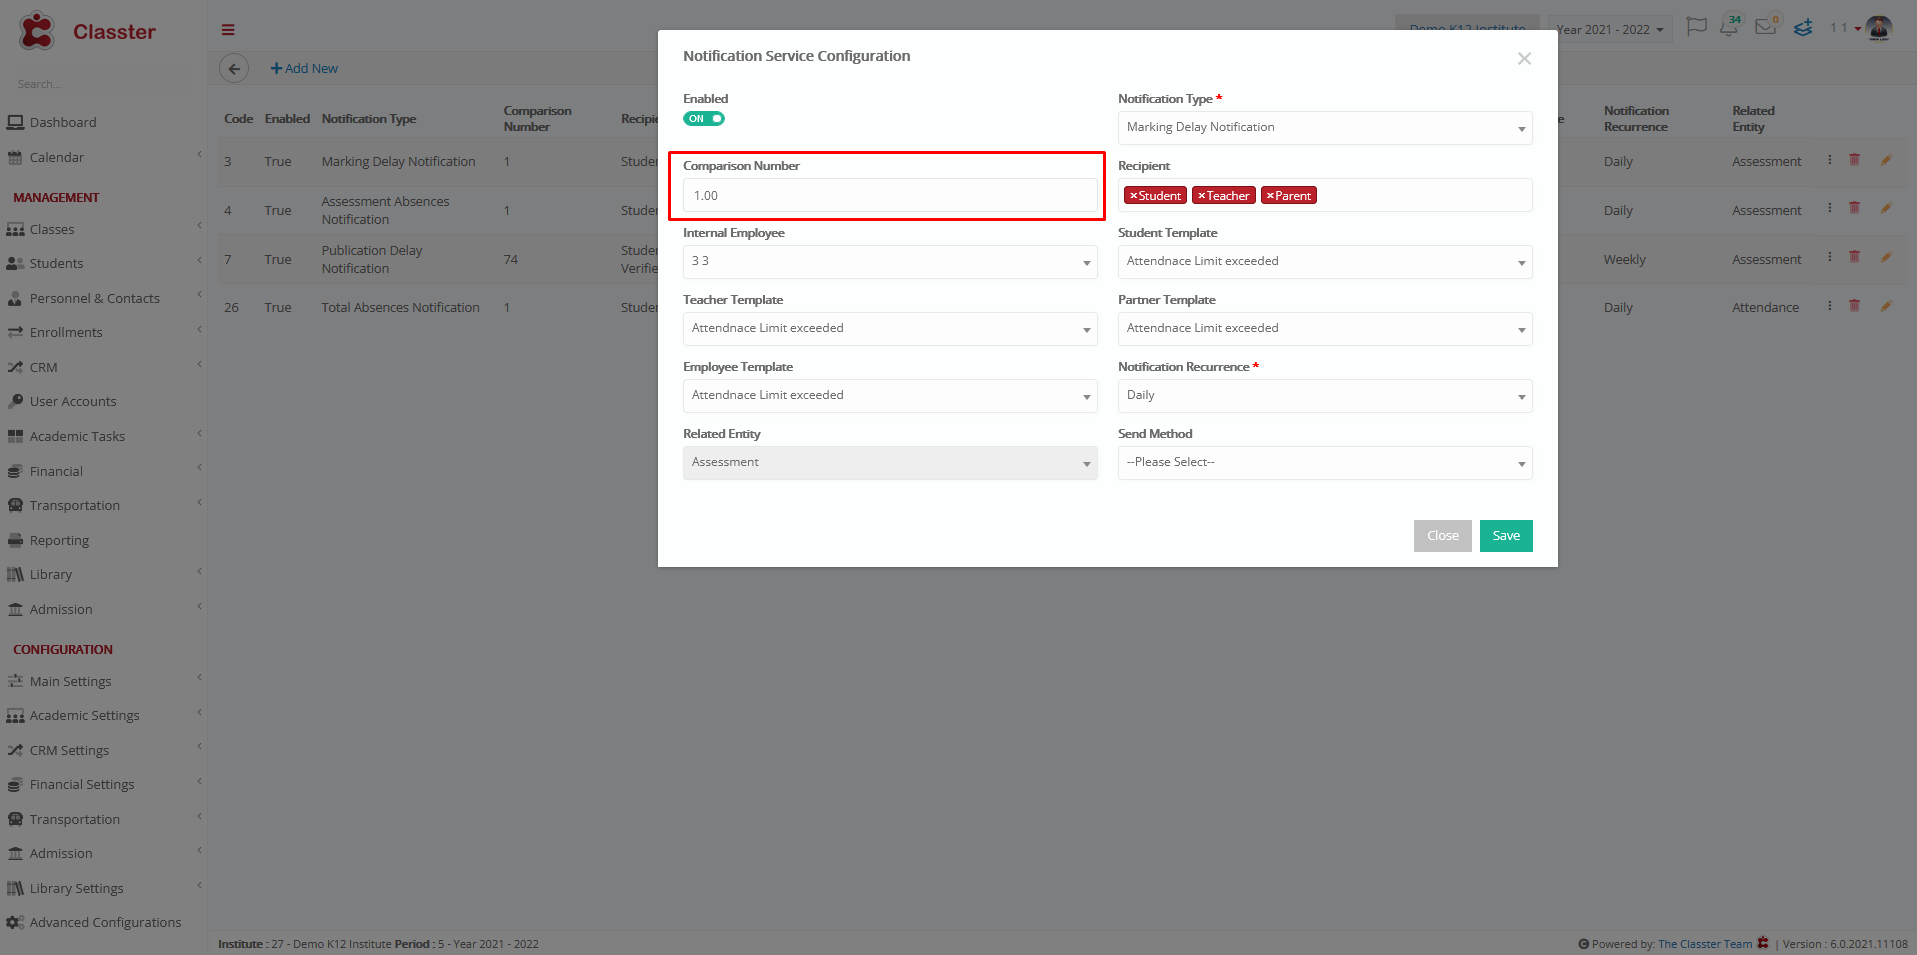Viewport: 1917px width, 955px height.
Task: Sort by Code column header
Action: coord(238,119)
